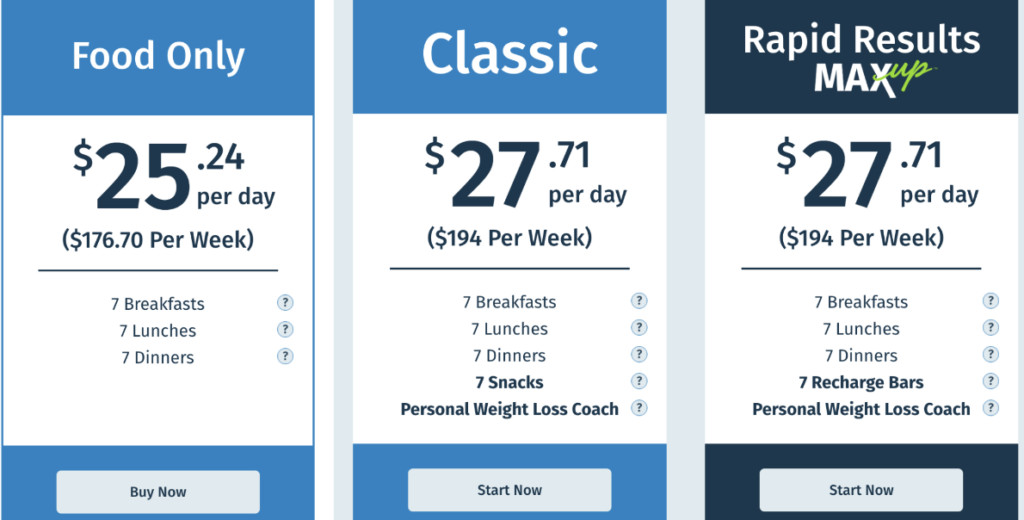This screenshot has height=520, width=1024.
Task: Click question mark next to Rapid Results 7 Lunches
Action: coord(991,327)
